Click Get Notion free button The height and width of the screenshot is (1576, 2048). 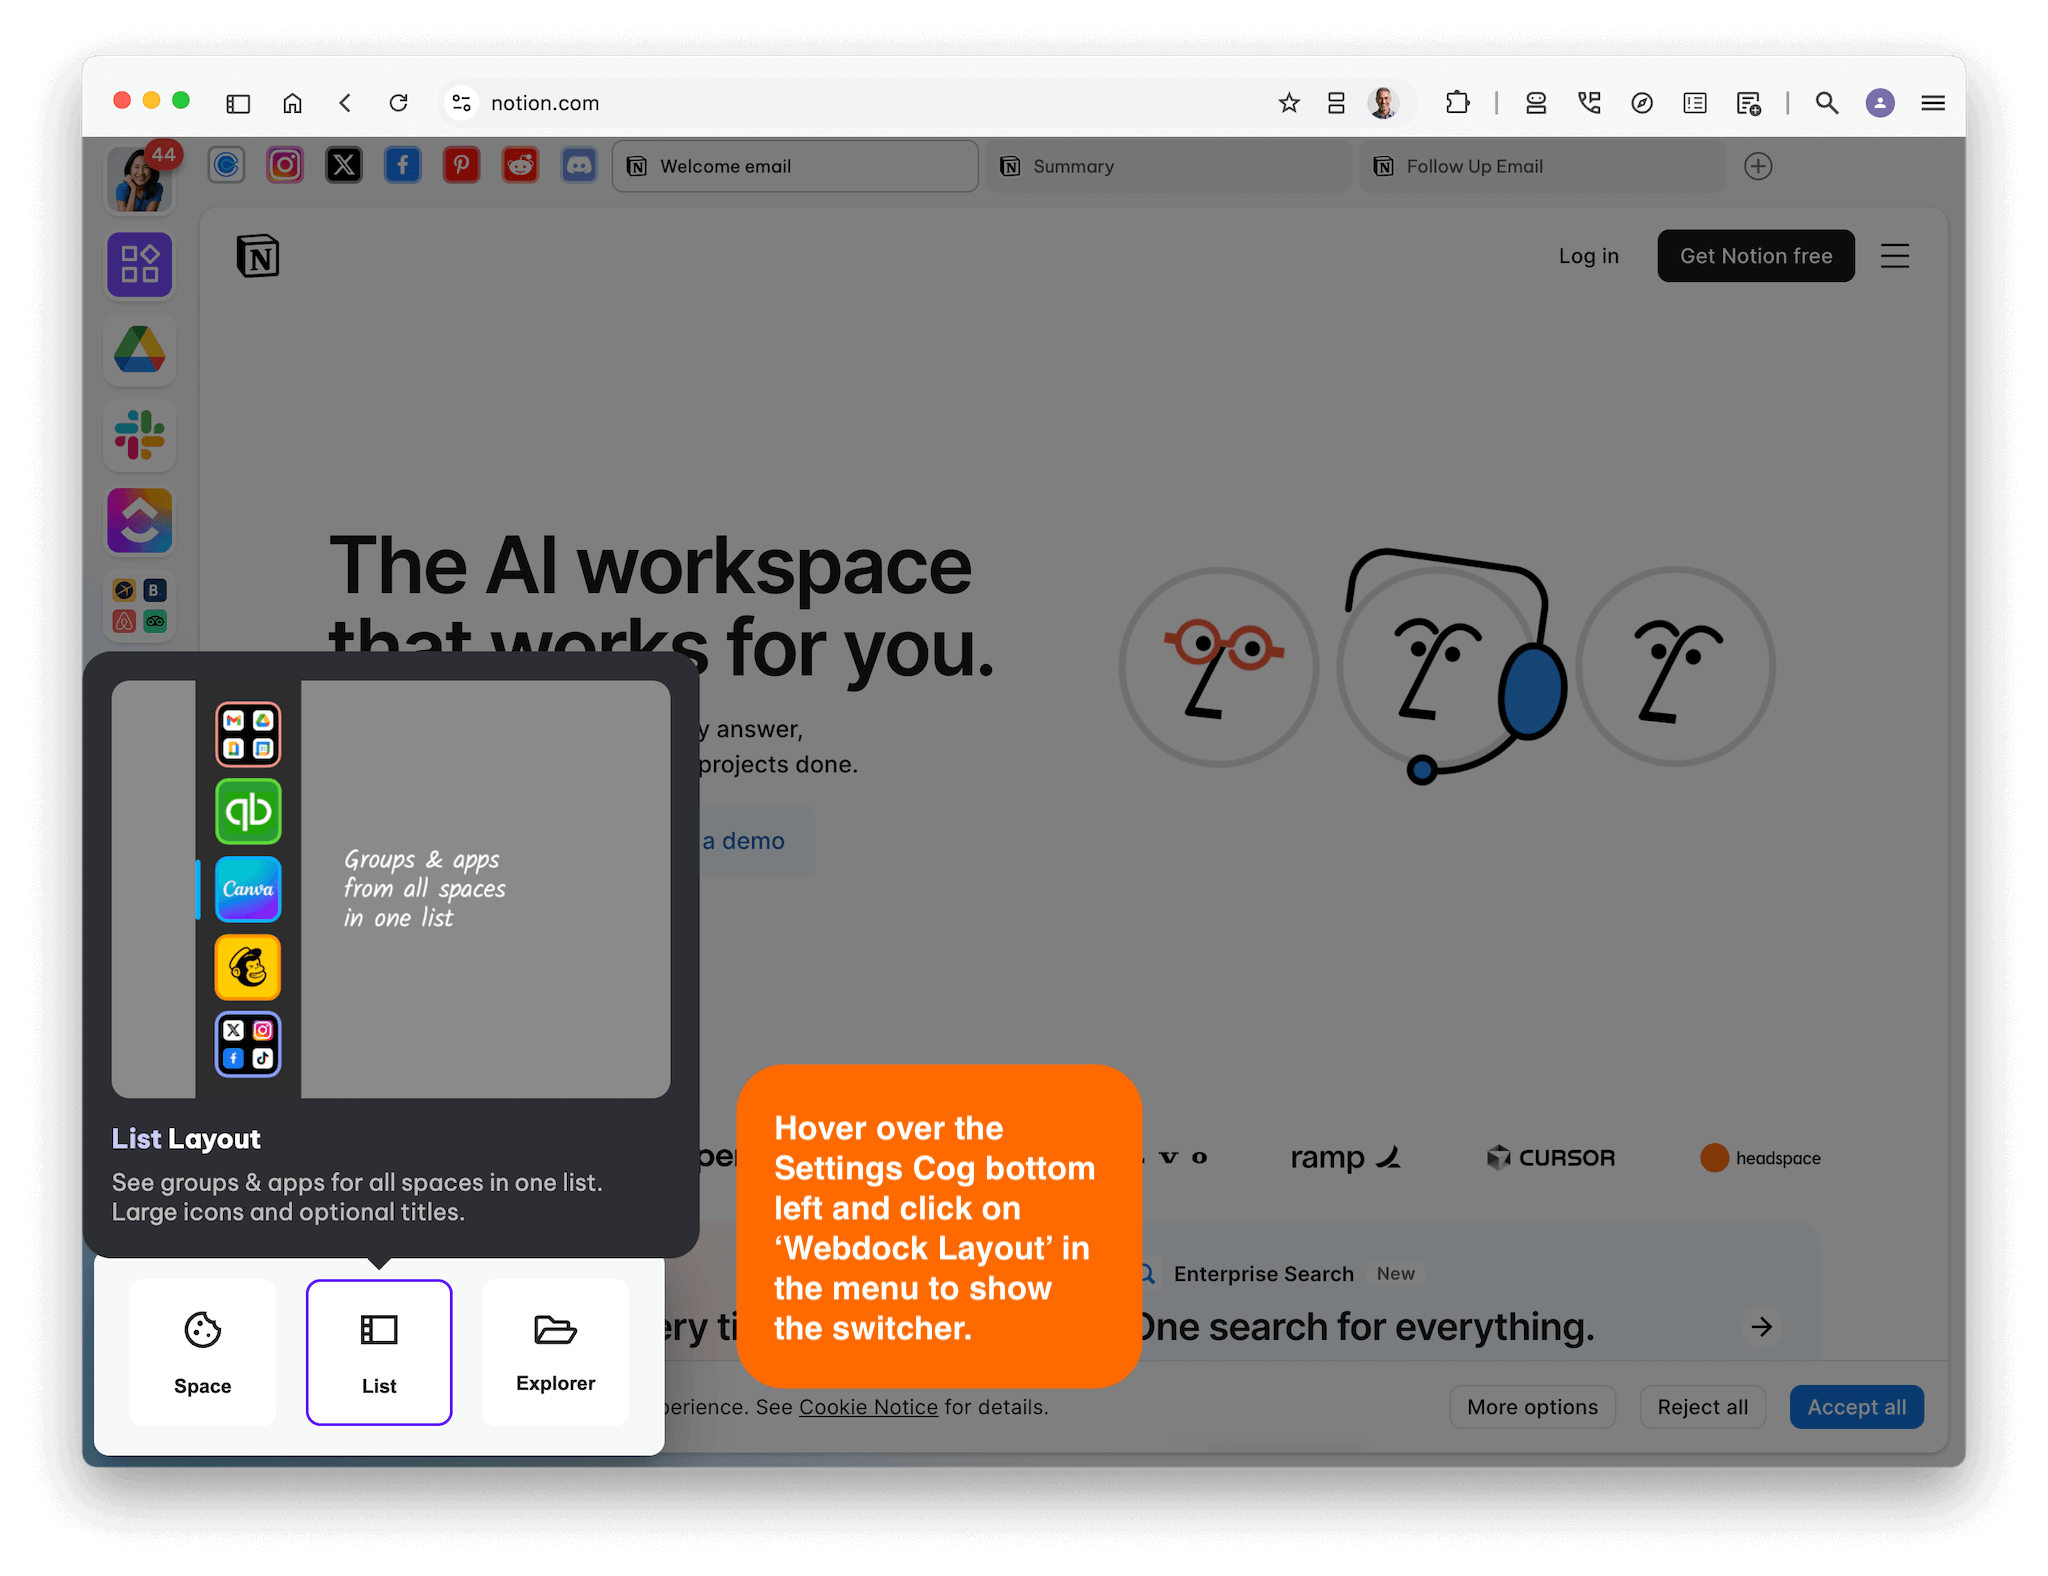(x=1756, y=256)
